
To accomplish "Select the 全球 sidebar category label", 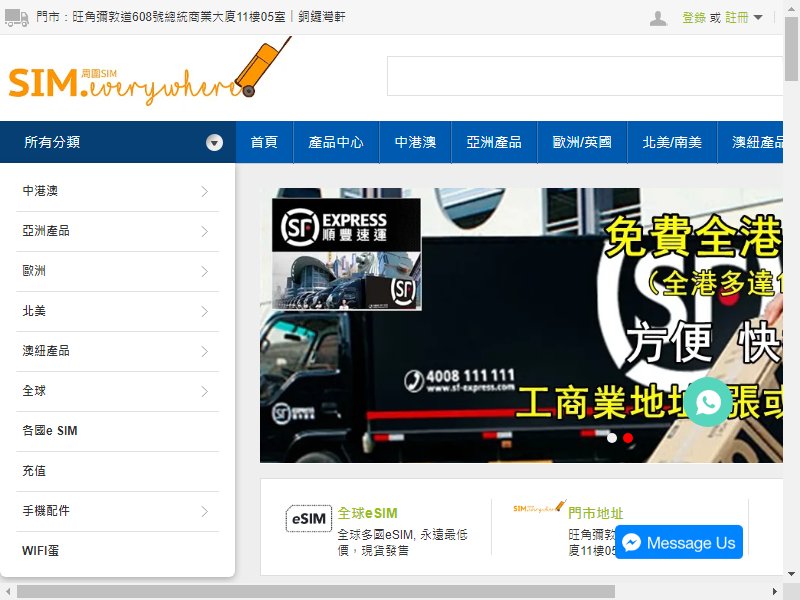I will click(34, 391).
